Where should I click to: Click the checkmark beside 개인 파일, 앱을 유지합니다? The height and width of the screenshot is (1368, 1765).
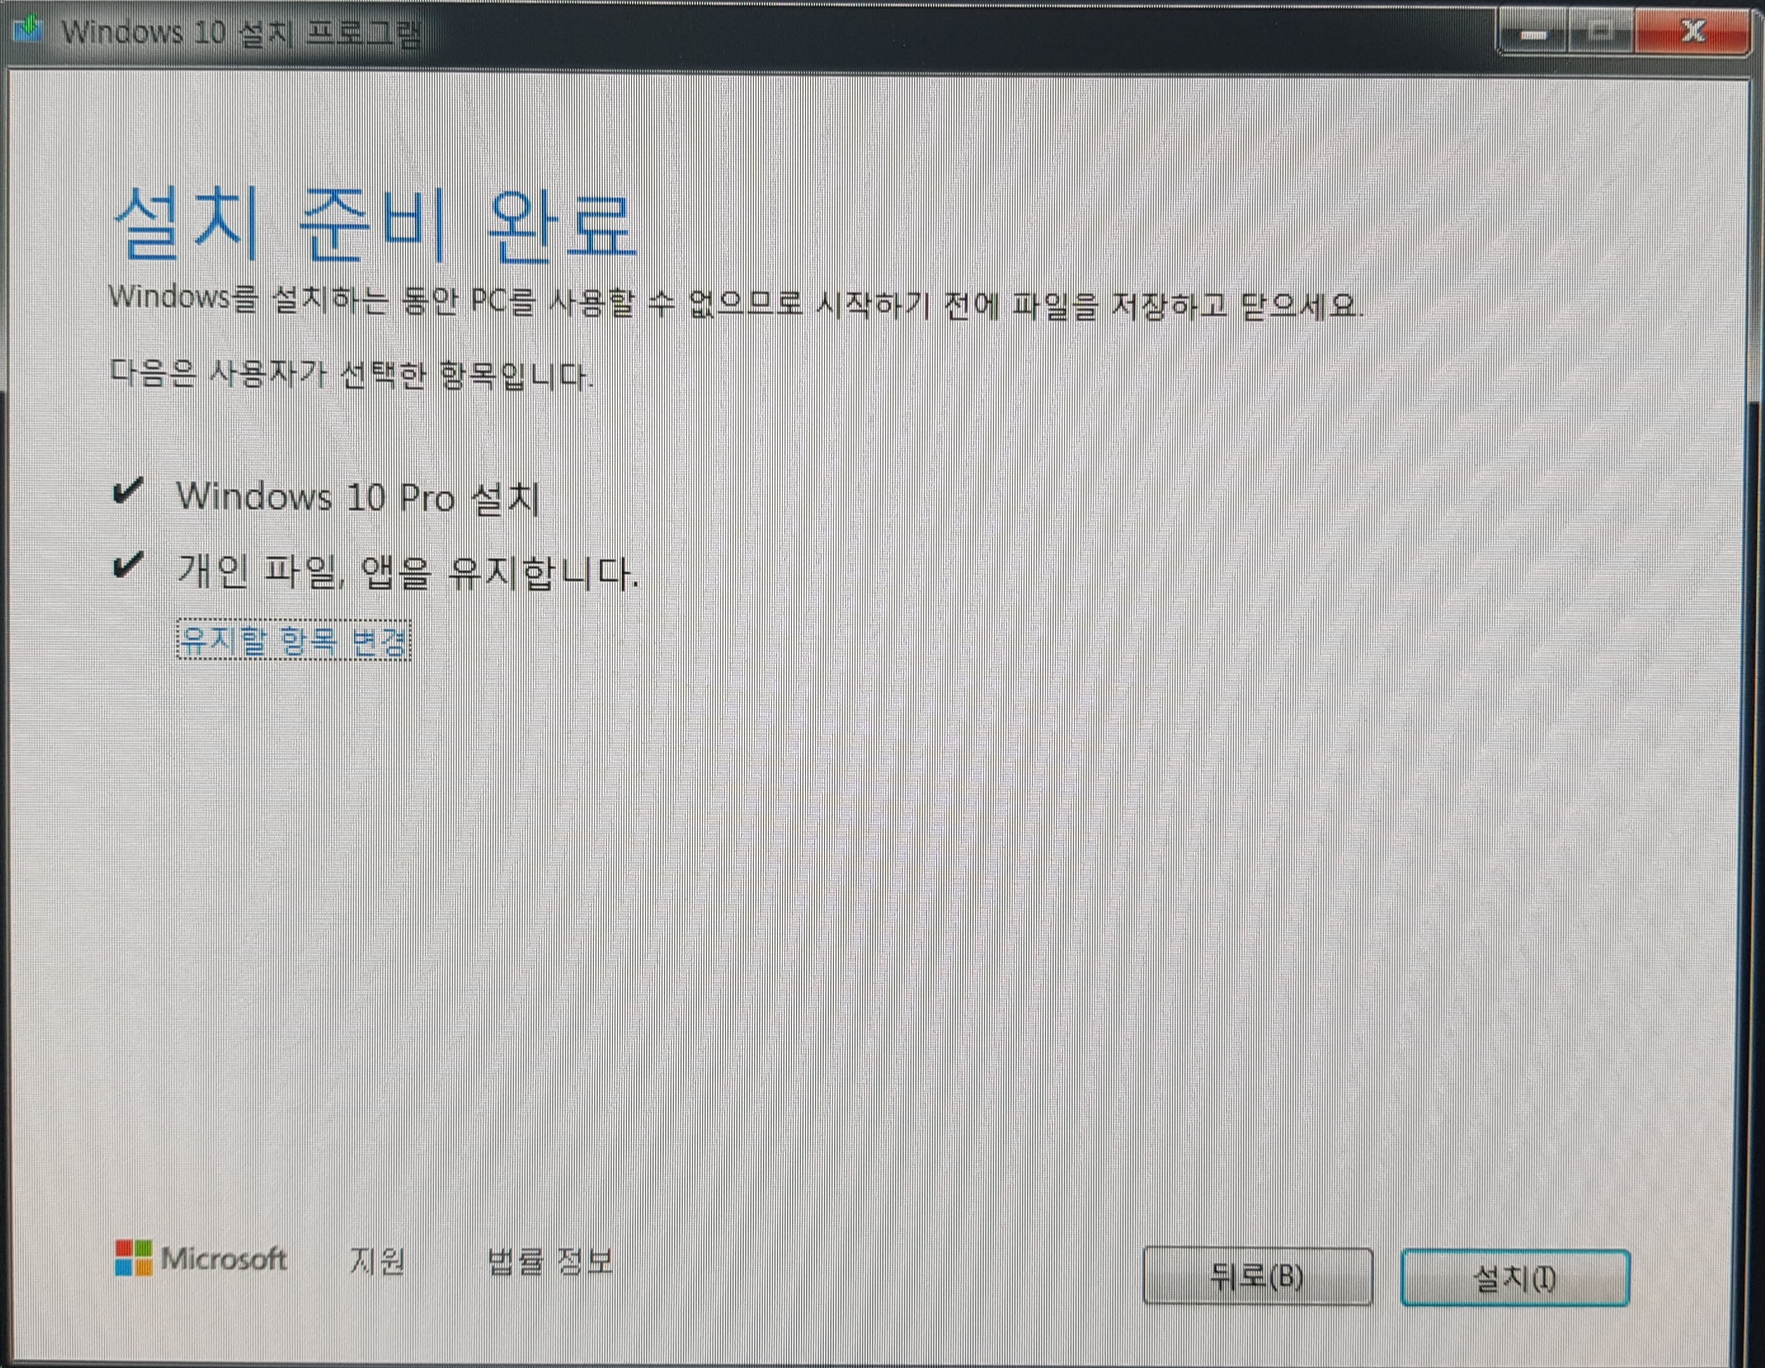click(128, 565)
